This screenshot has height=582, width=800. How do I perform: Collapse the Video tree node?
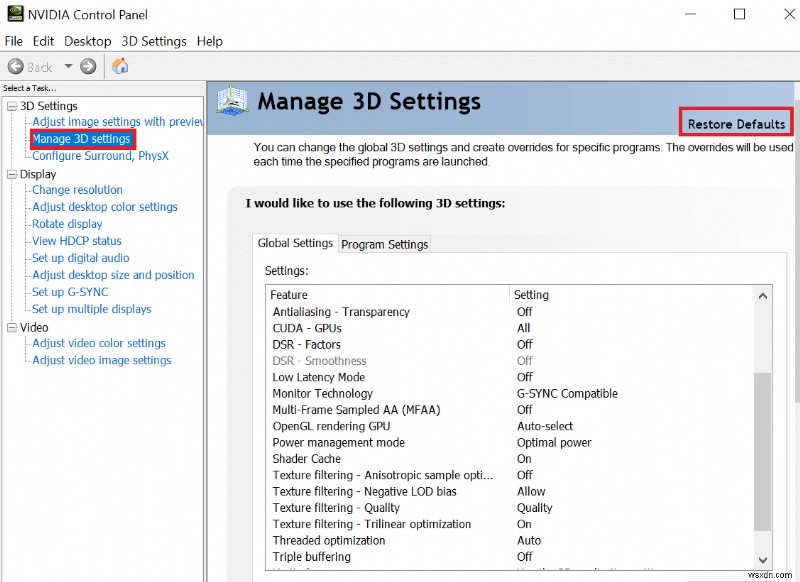click(x=12, y=327)
